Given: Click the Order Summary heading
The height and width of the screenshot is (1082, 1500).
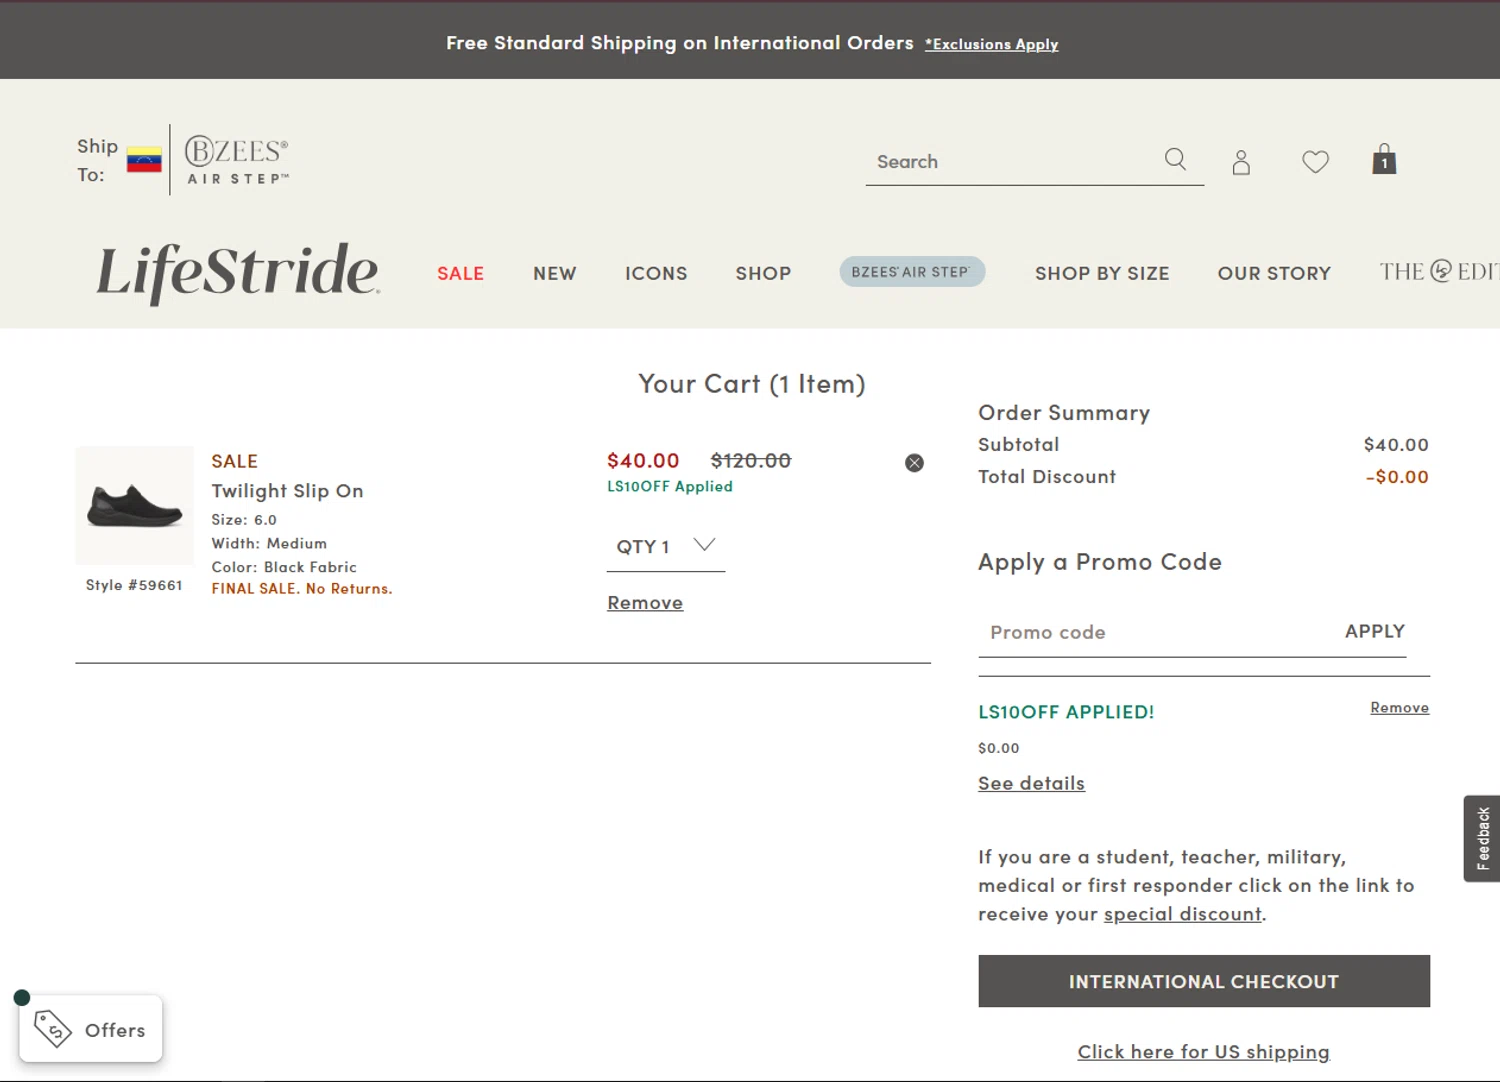Looking at the screenshot, I should pyautogui.click(x=1064, y=413).
